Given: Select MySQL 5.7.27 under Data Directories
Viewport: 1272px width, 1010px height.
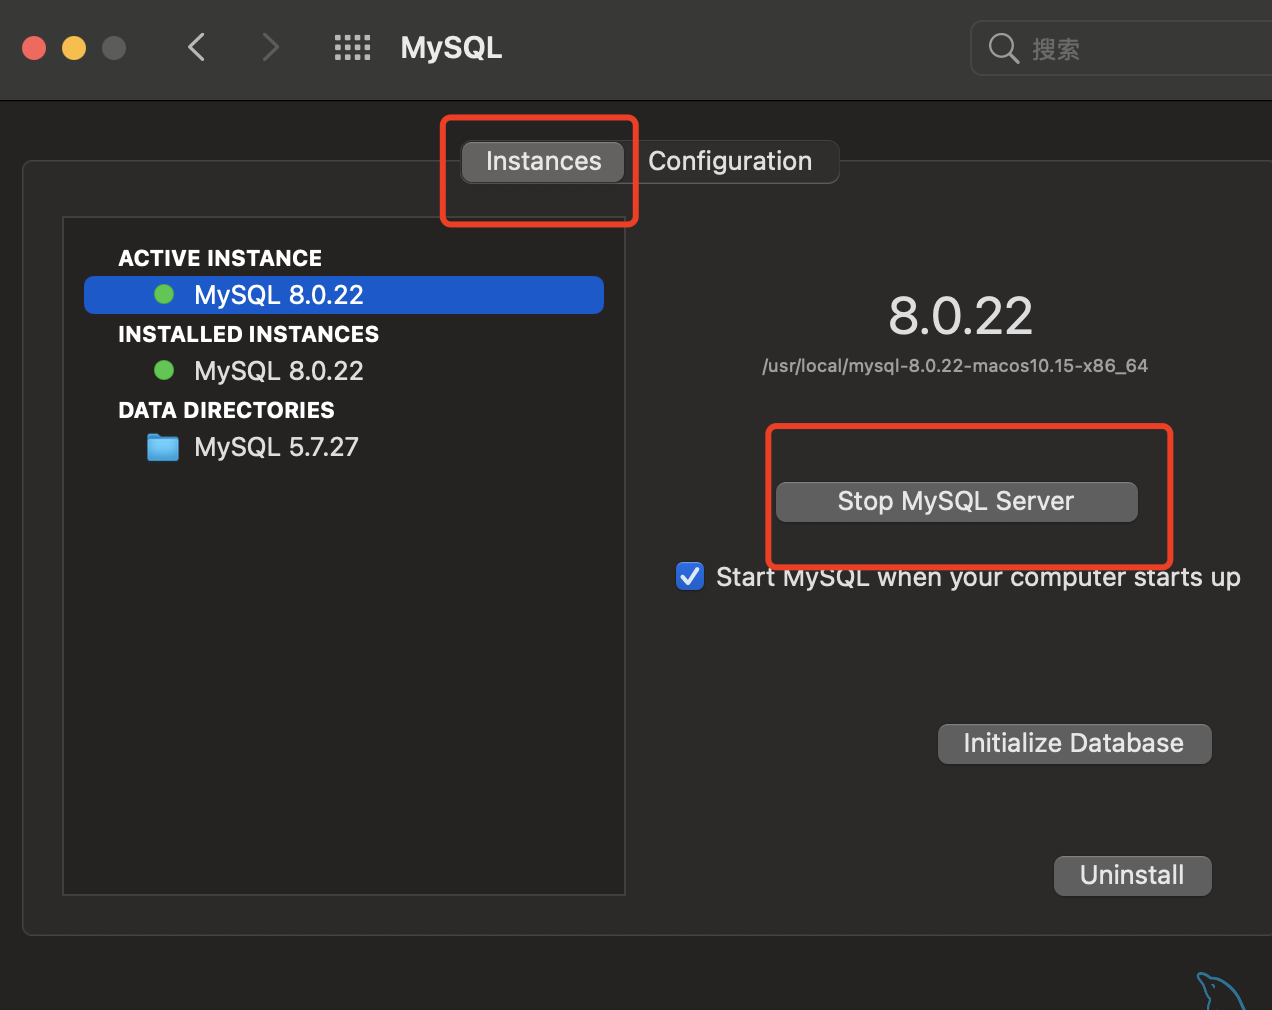Looking at the screenshot, I should coord(276,446).
